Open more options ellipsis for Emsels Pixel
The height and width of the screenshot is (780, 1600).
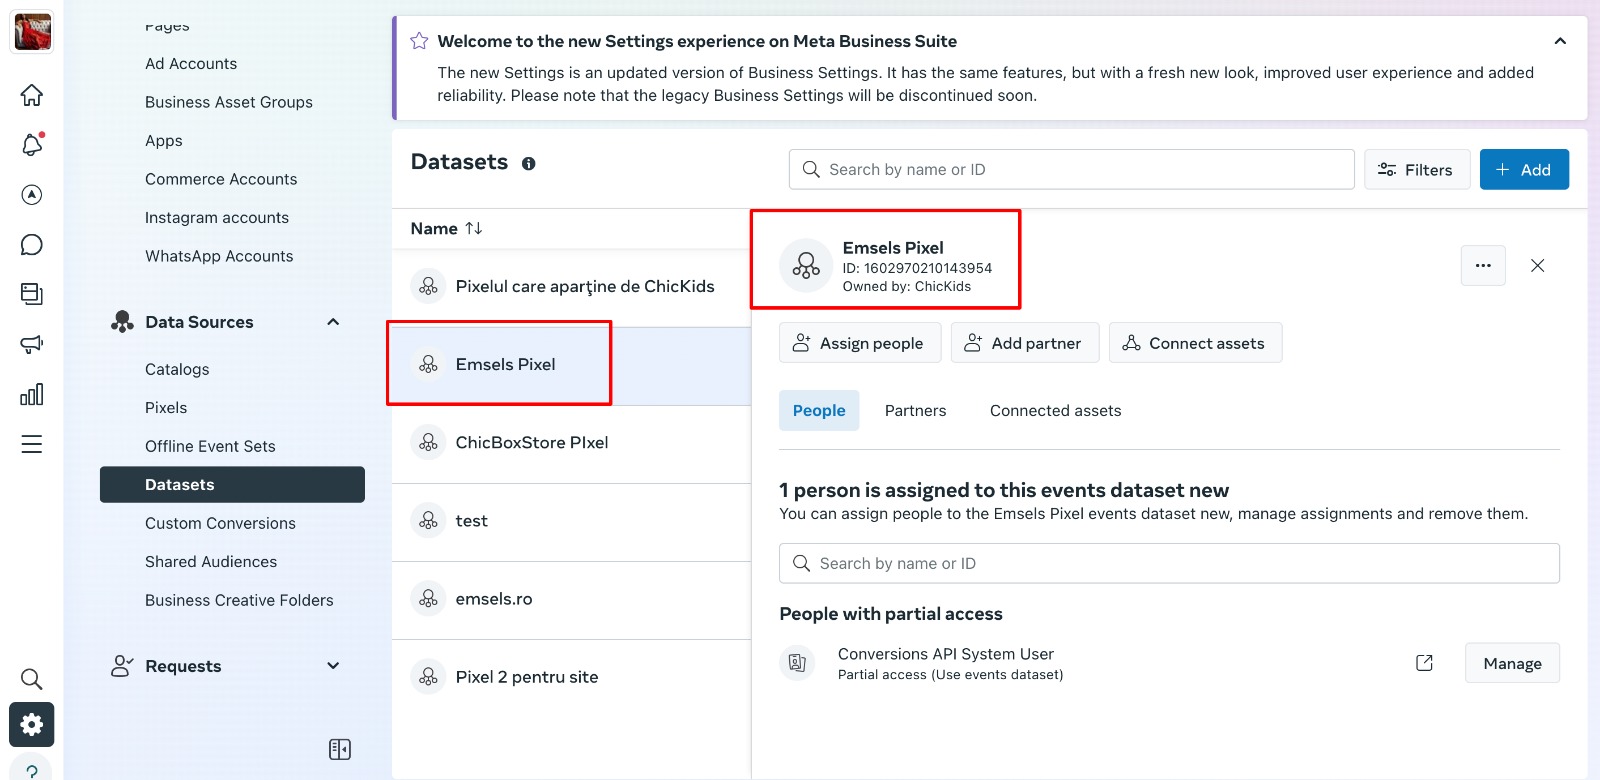coord(1483,266)
